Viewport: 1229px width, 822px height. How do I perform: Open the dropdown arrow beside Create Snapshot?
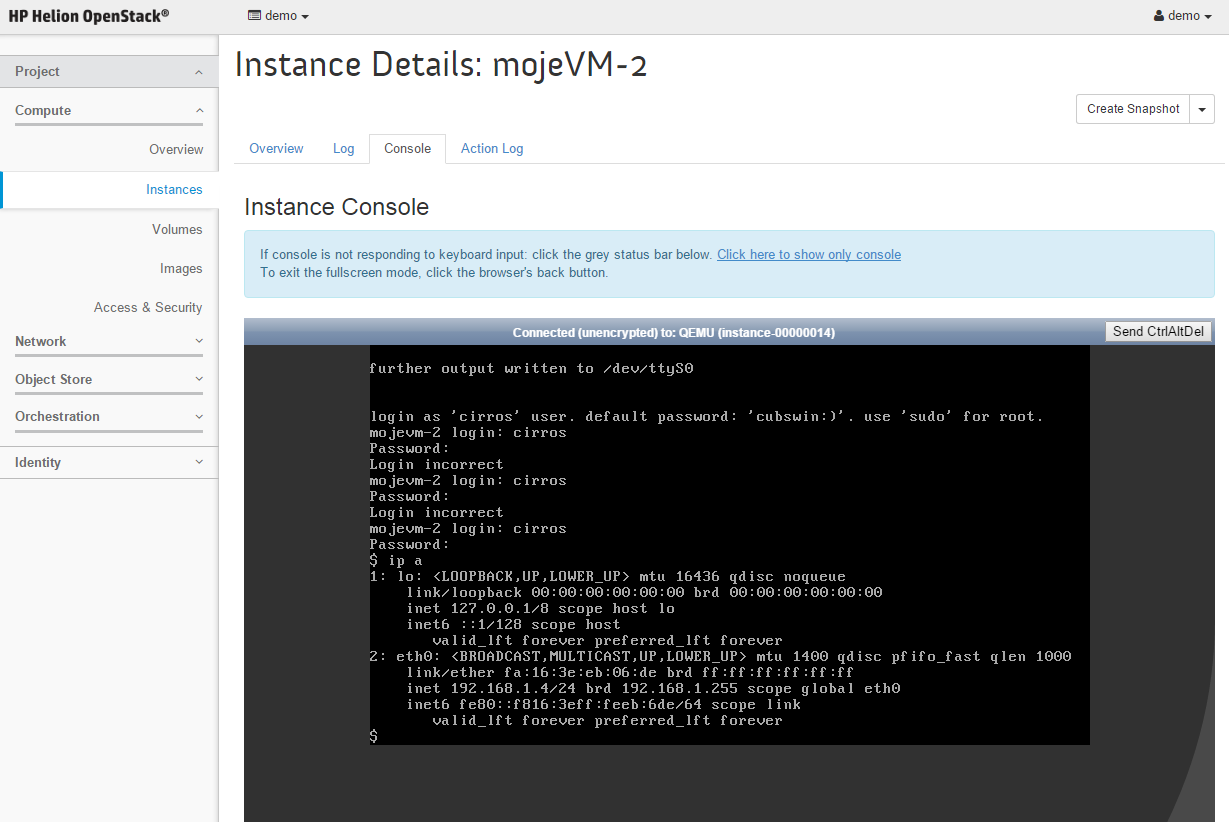pos(1202,109)
